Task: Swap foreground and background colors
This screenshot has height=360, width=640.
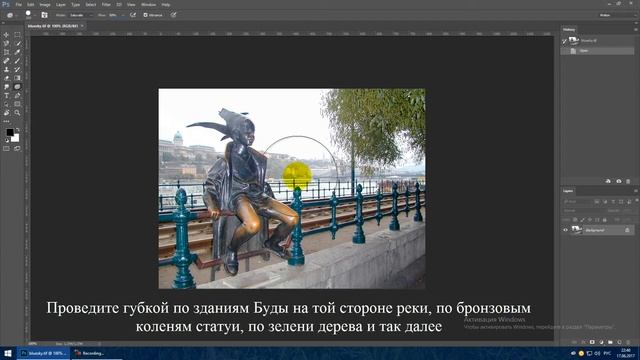Action: coord(17,130)
